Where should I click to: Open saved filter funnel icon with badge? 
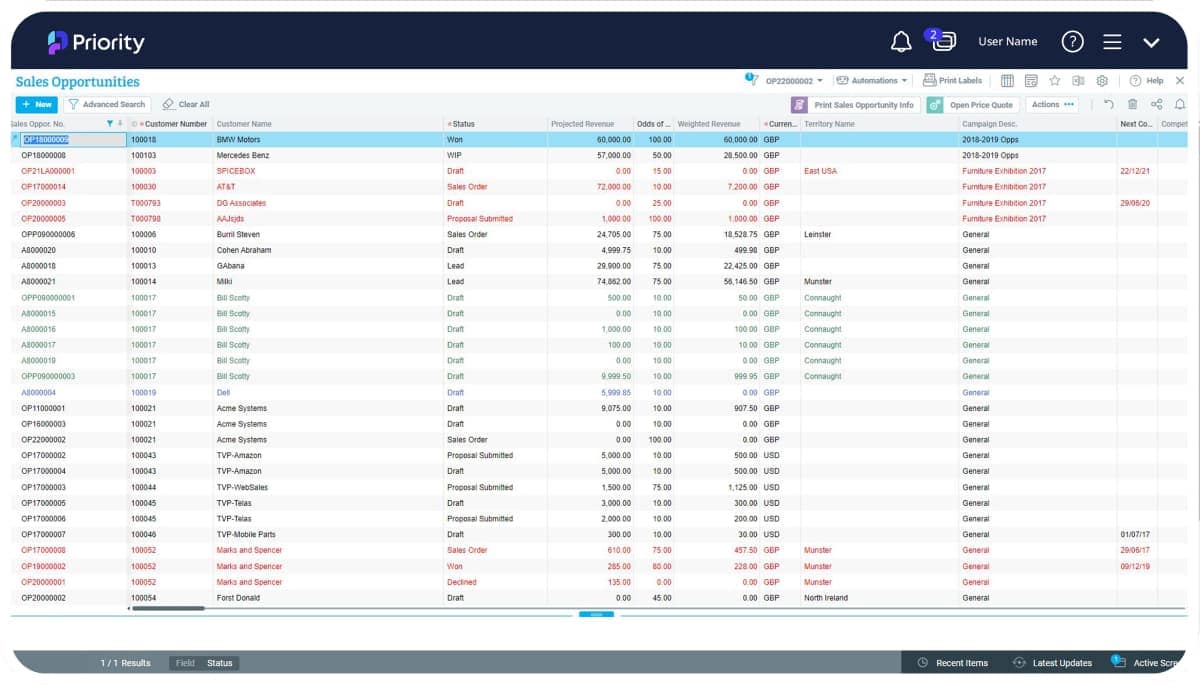(x=751, y=79)
